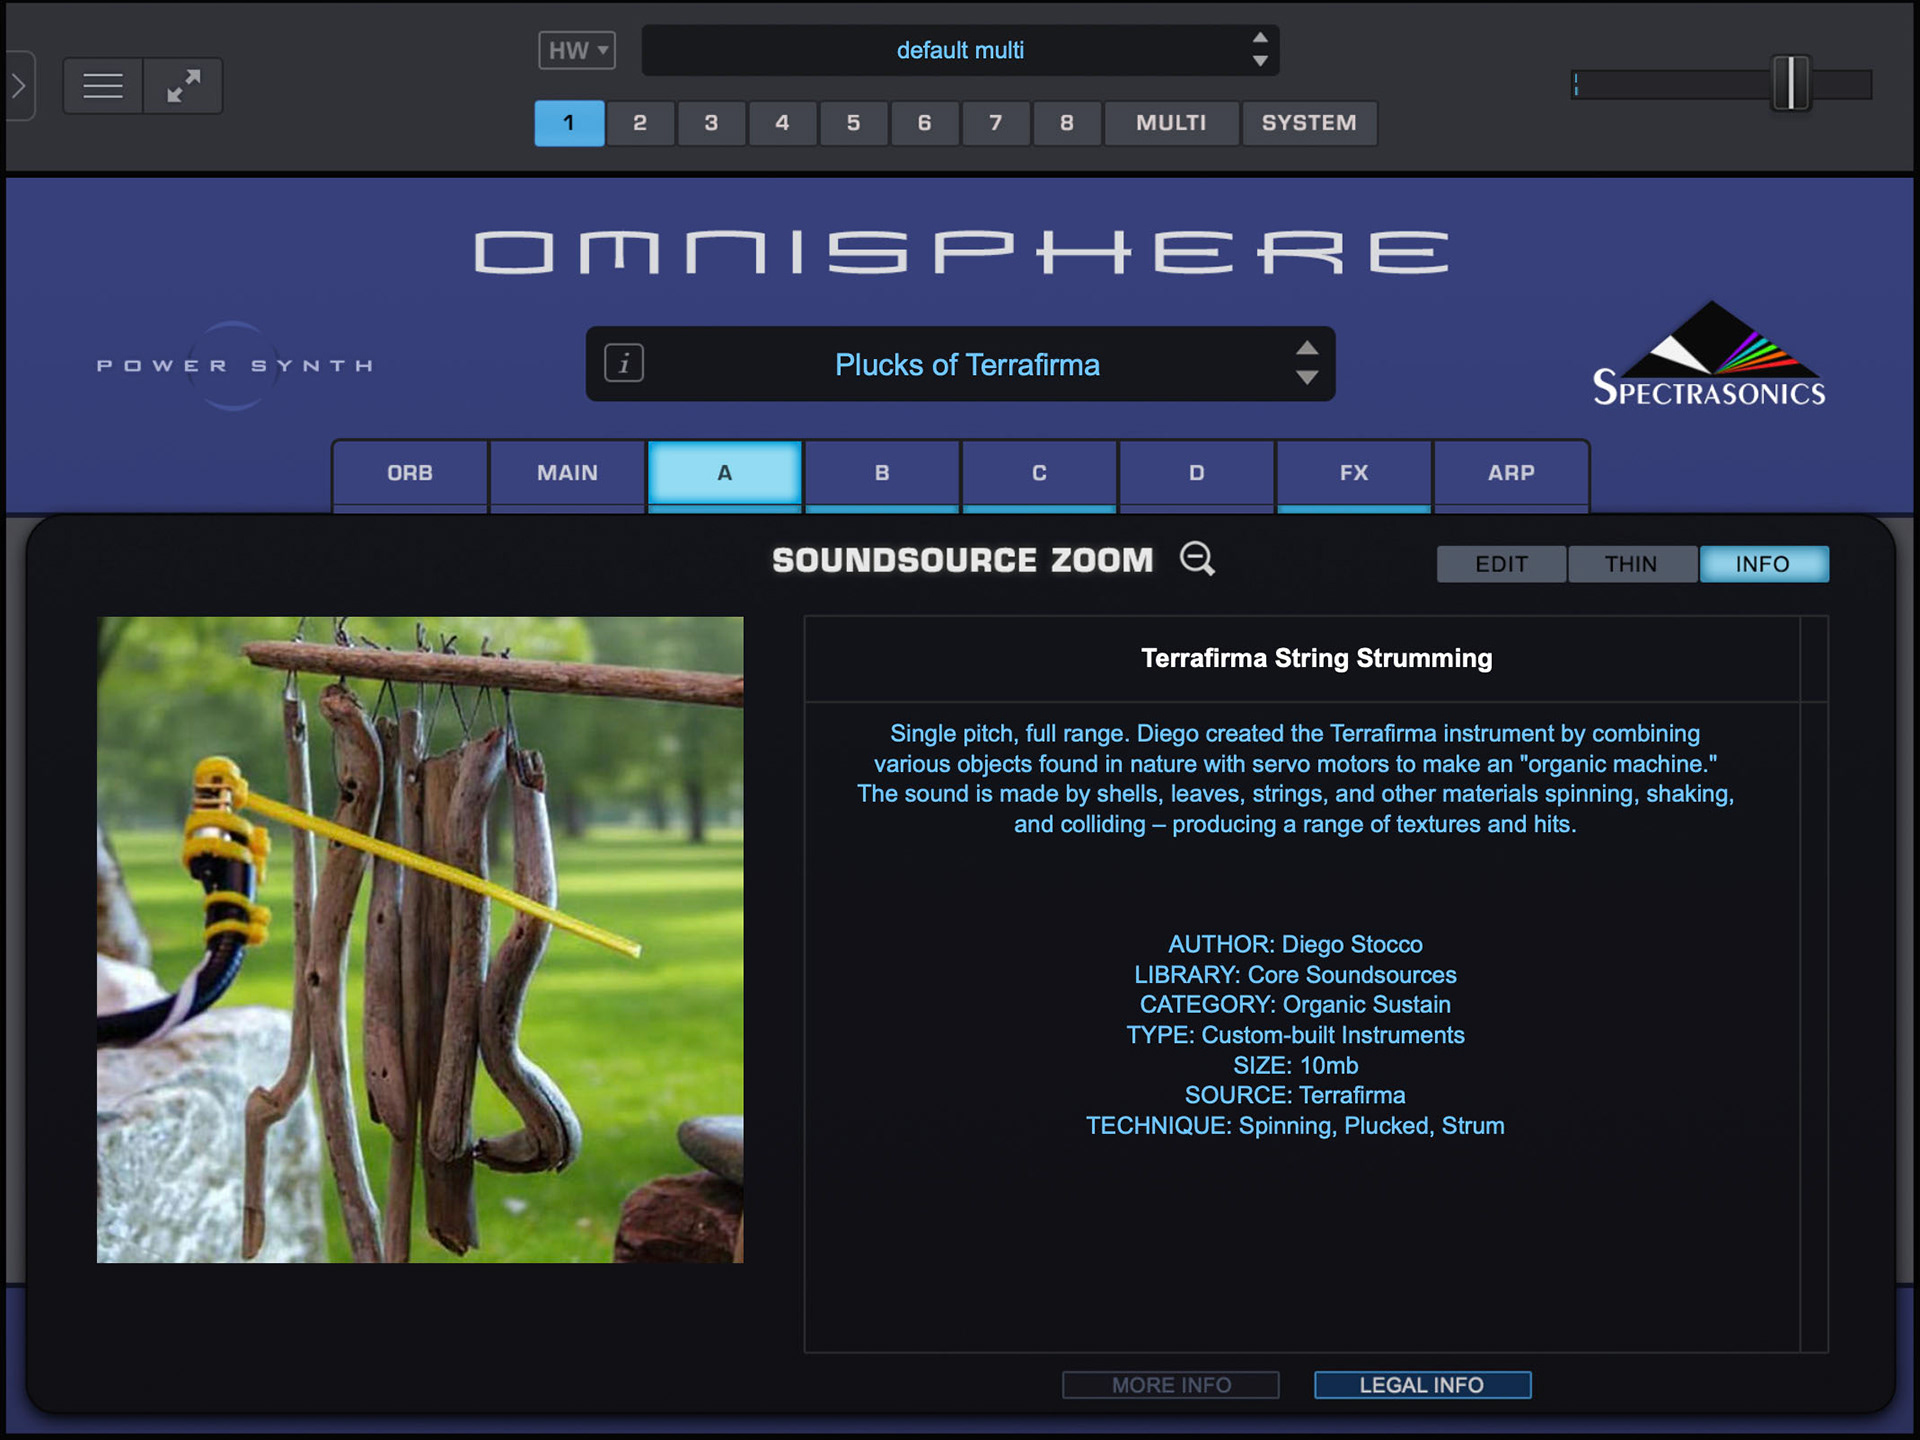
Task: Click the Spectrasonics logo
Action: click(x=1709, y=356)
